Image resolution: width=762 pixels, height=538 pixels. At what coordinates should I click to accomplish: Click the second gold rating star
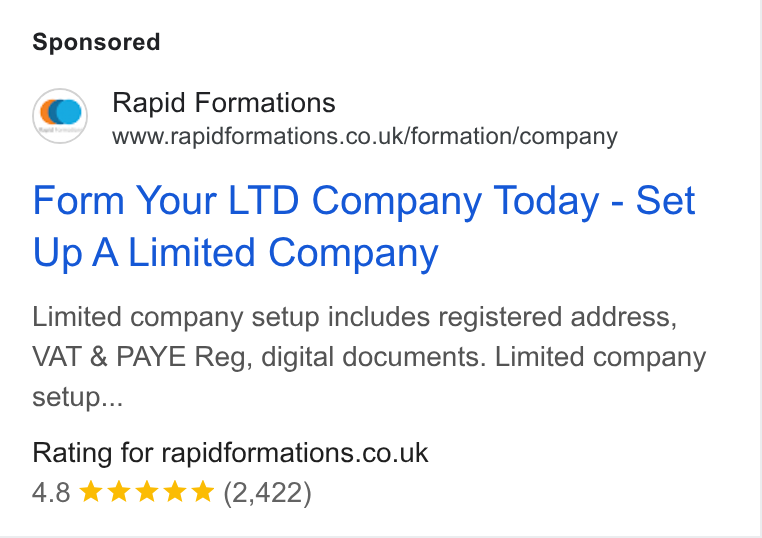tap(119, 491)
